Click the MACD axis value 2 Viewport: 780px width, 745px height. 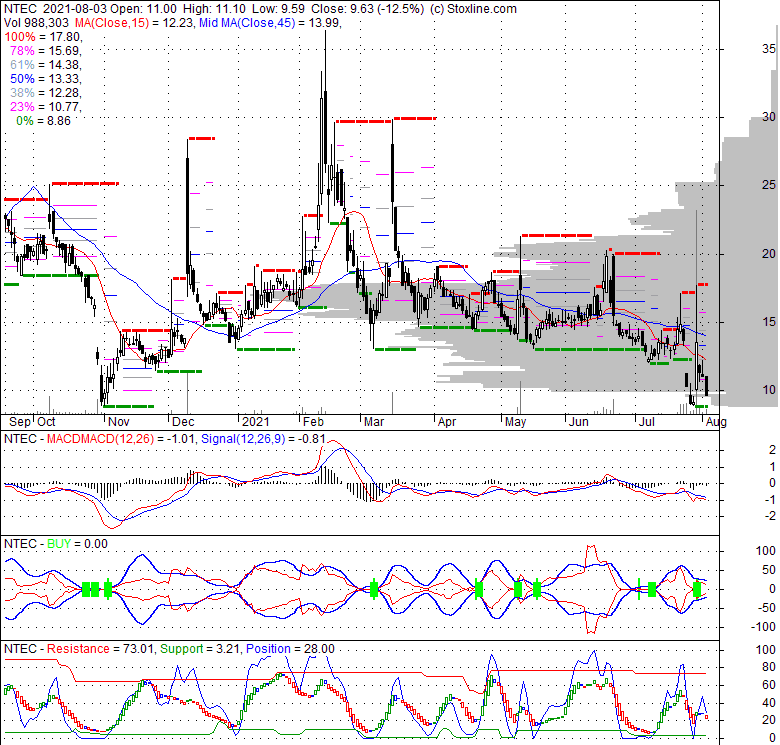[772, 450]
